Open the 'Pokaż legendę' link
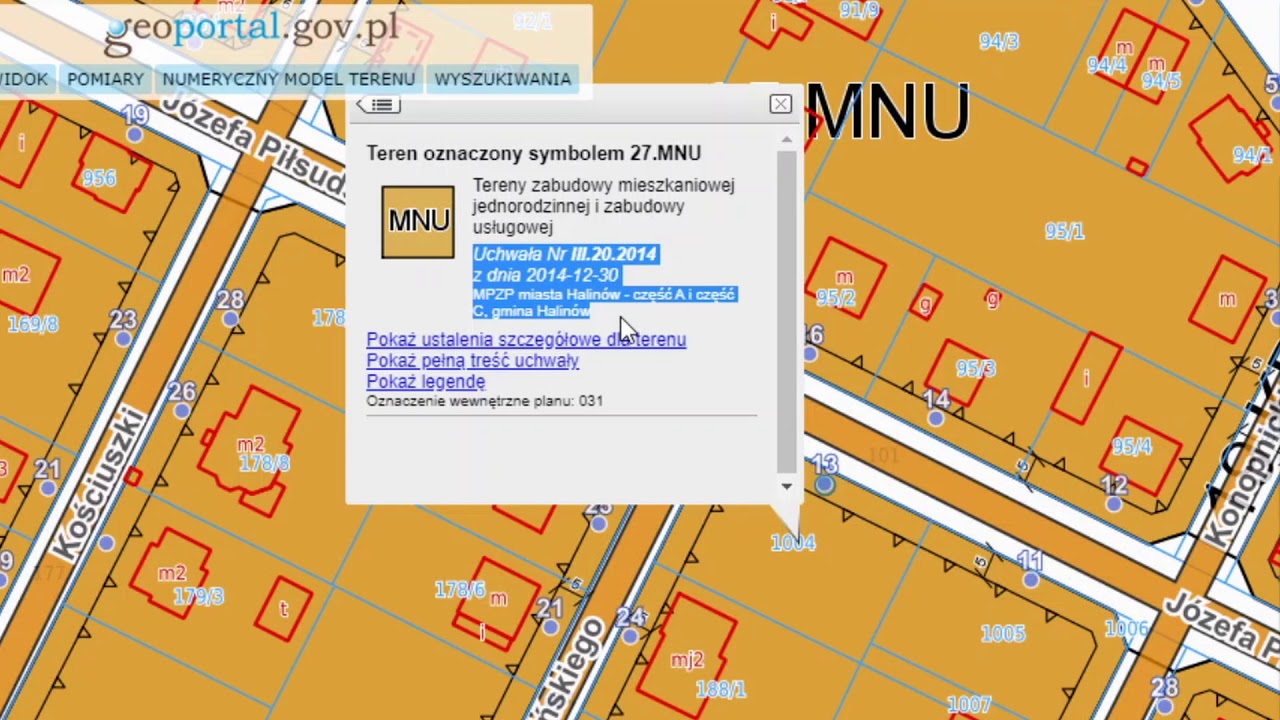Screen dimensions: 1280x720 425,382
